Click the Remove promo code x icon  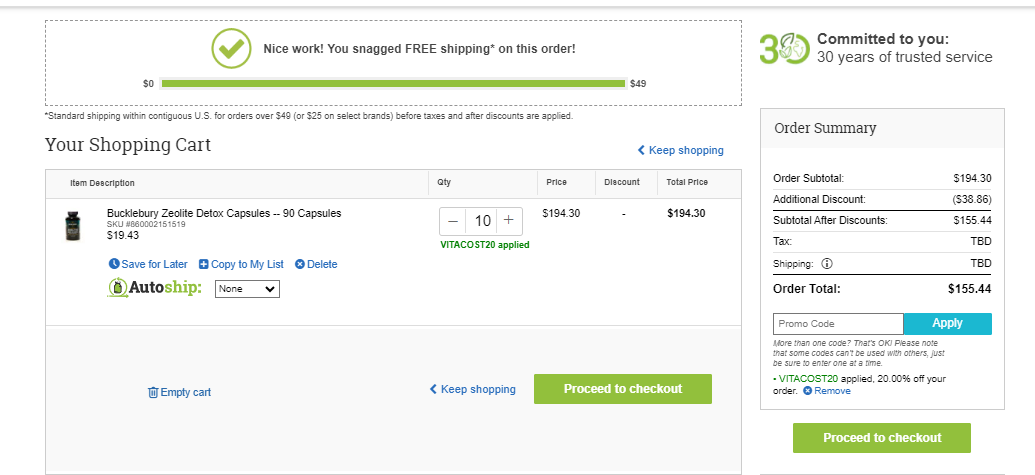pos(807,391)
